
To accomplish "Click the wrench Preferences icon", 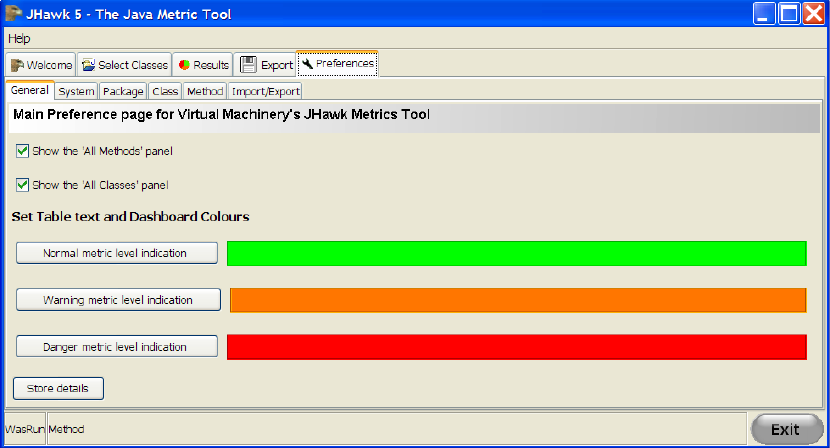I will (308, 64).
